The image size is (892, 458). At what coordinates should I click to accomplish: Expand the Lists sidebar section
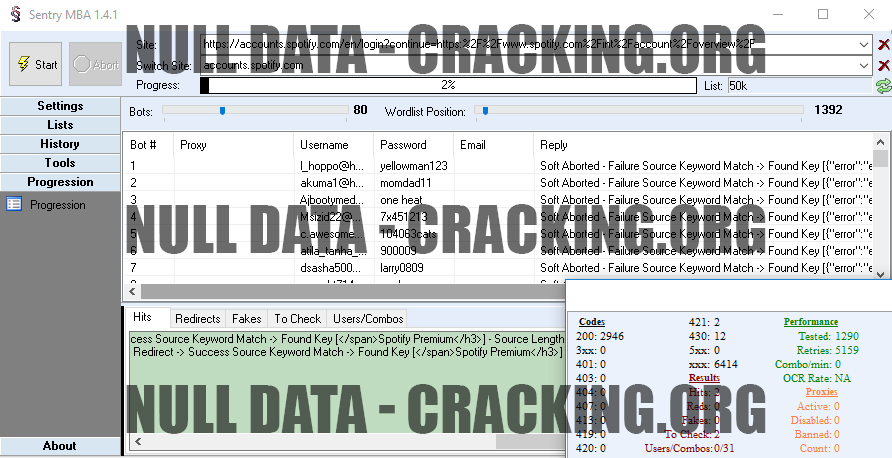60,125
